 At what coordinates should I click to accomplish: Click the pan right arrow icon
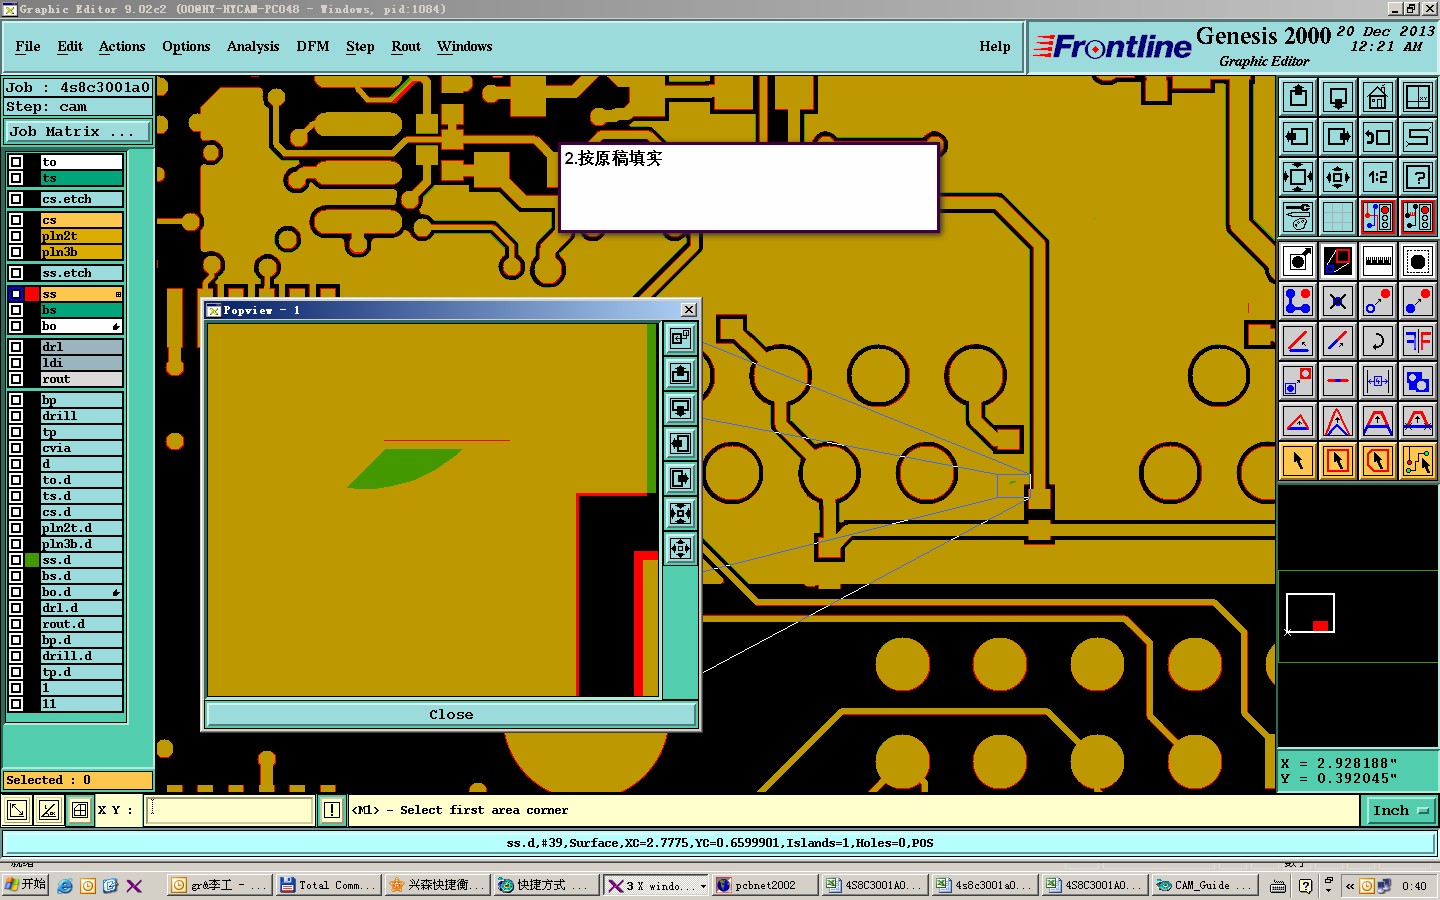point(1338,137)
